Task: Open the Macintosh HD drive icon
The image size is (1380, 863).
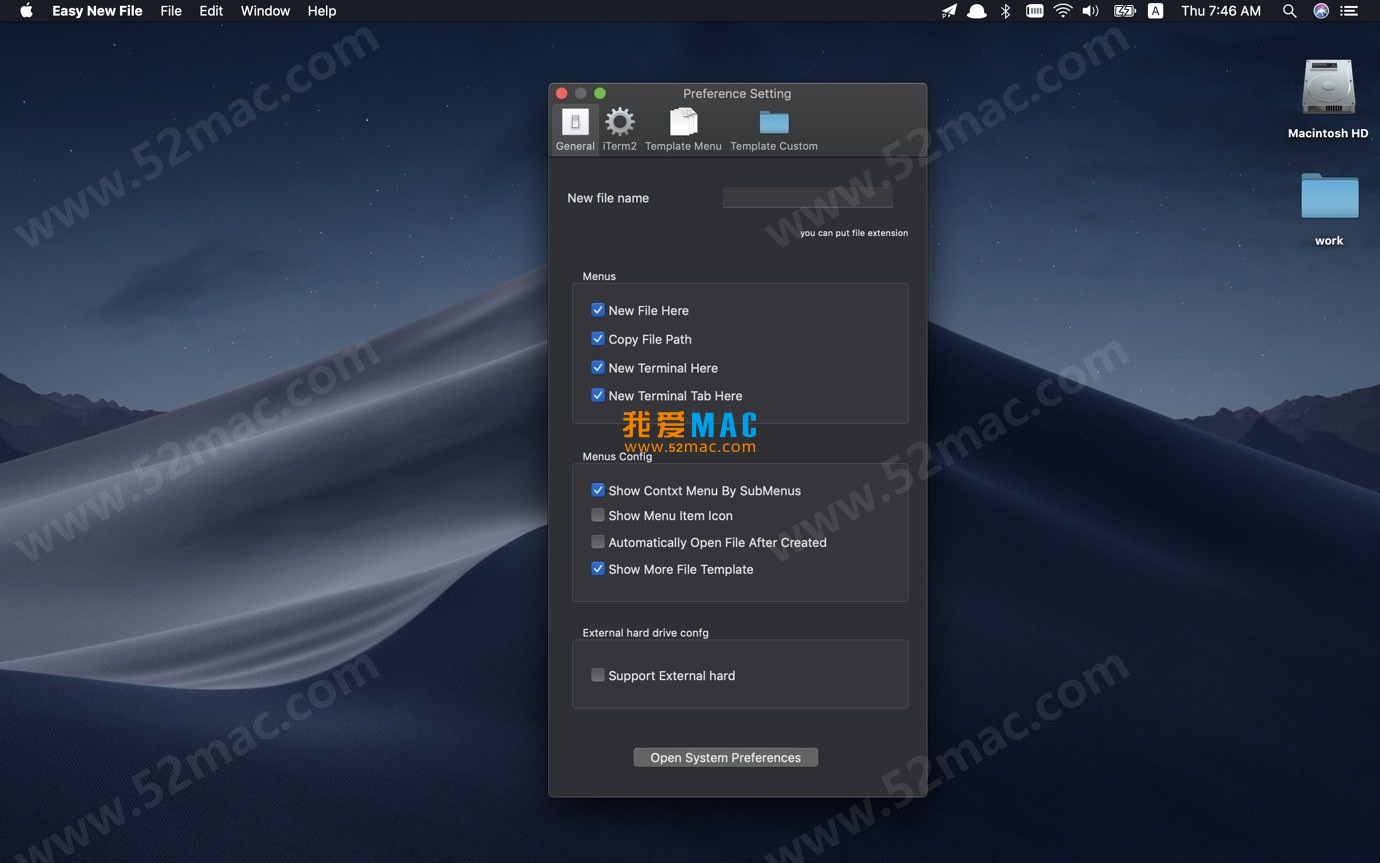Action: pos(1327,89)
